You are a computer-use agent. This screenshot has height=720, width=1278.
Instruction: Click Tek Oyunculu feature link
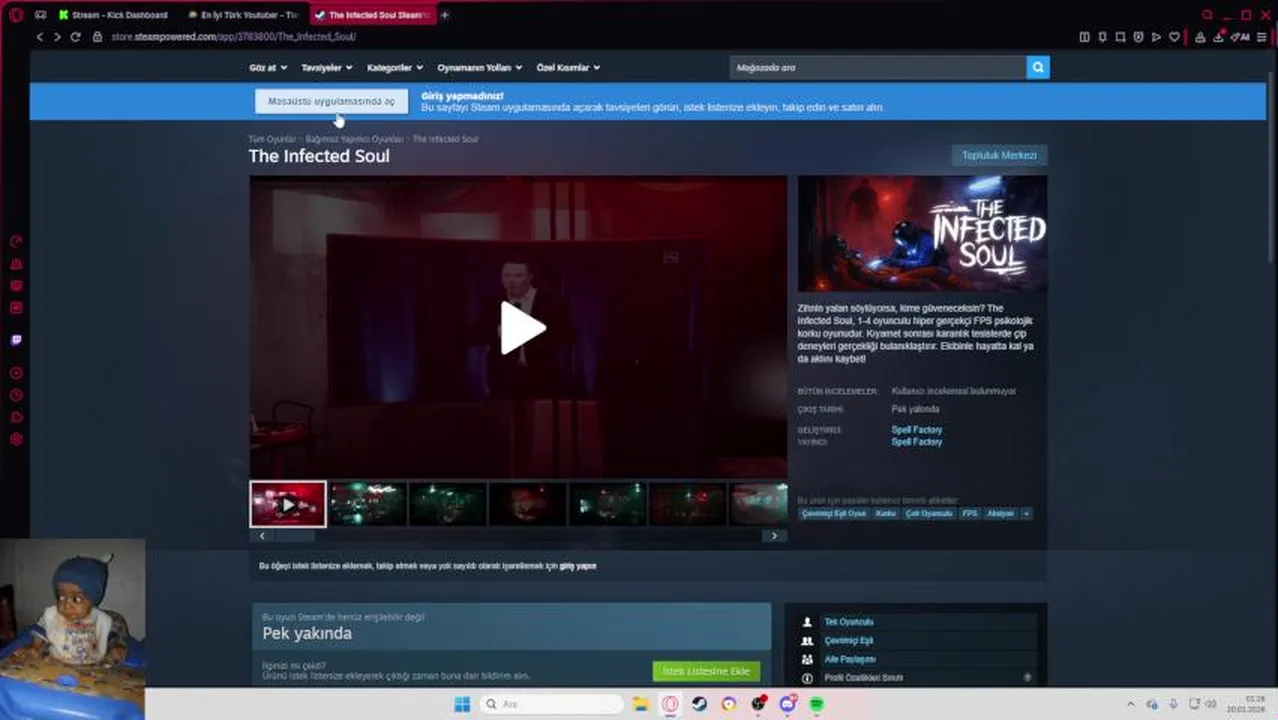(849, 622)
